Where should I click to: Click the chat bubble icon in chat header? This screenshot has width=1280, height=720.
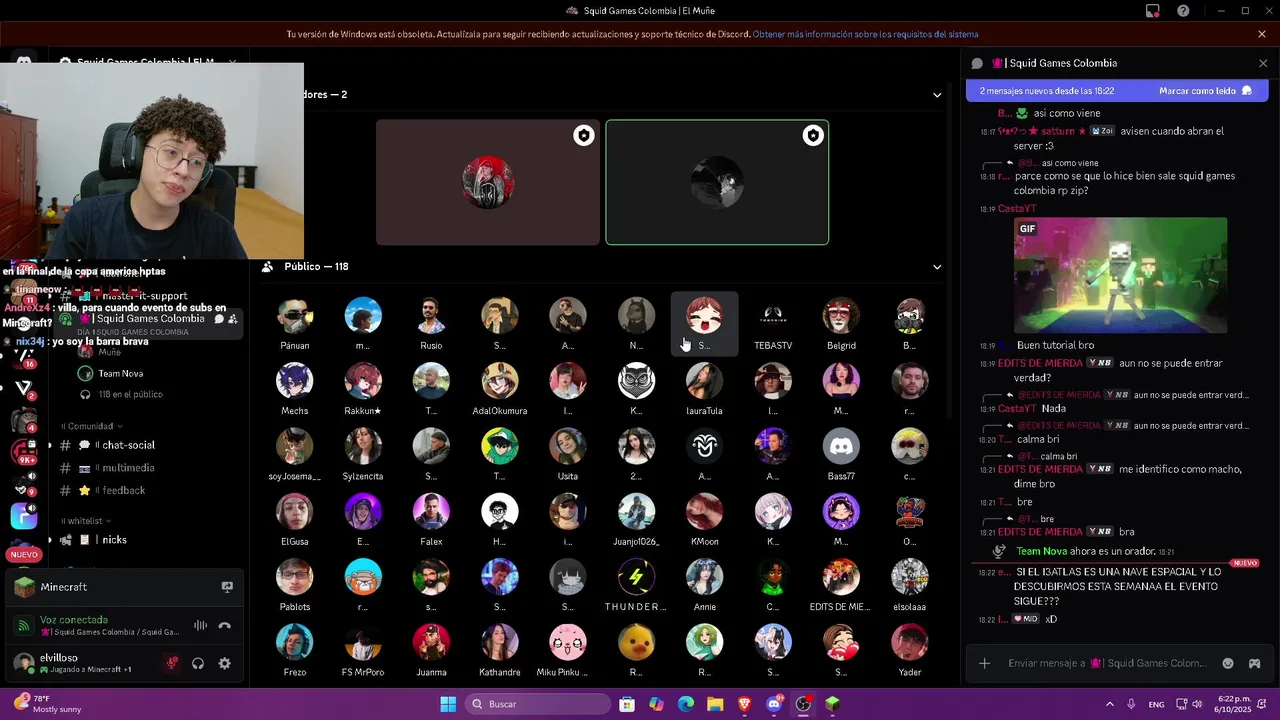(977, 63)
